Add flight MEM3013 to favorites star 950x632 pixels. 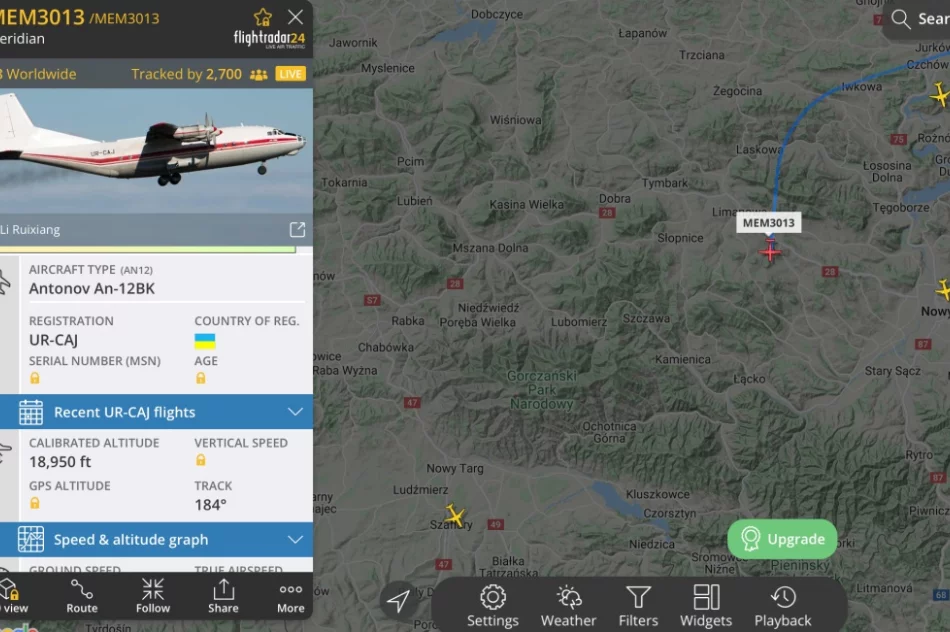(x=262, y=17)
